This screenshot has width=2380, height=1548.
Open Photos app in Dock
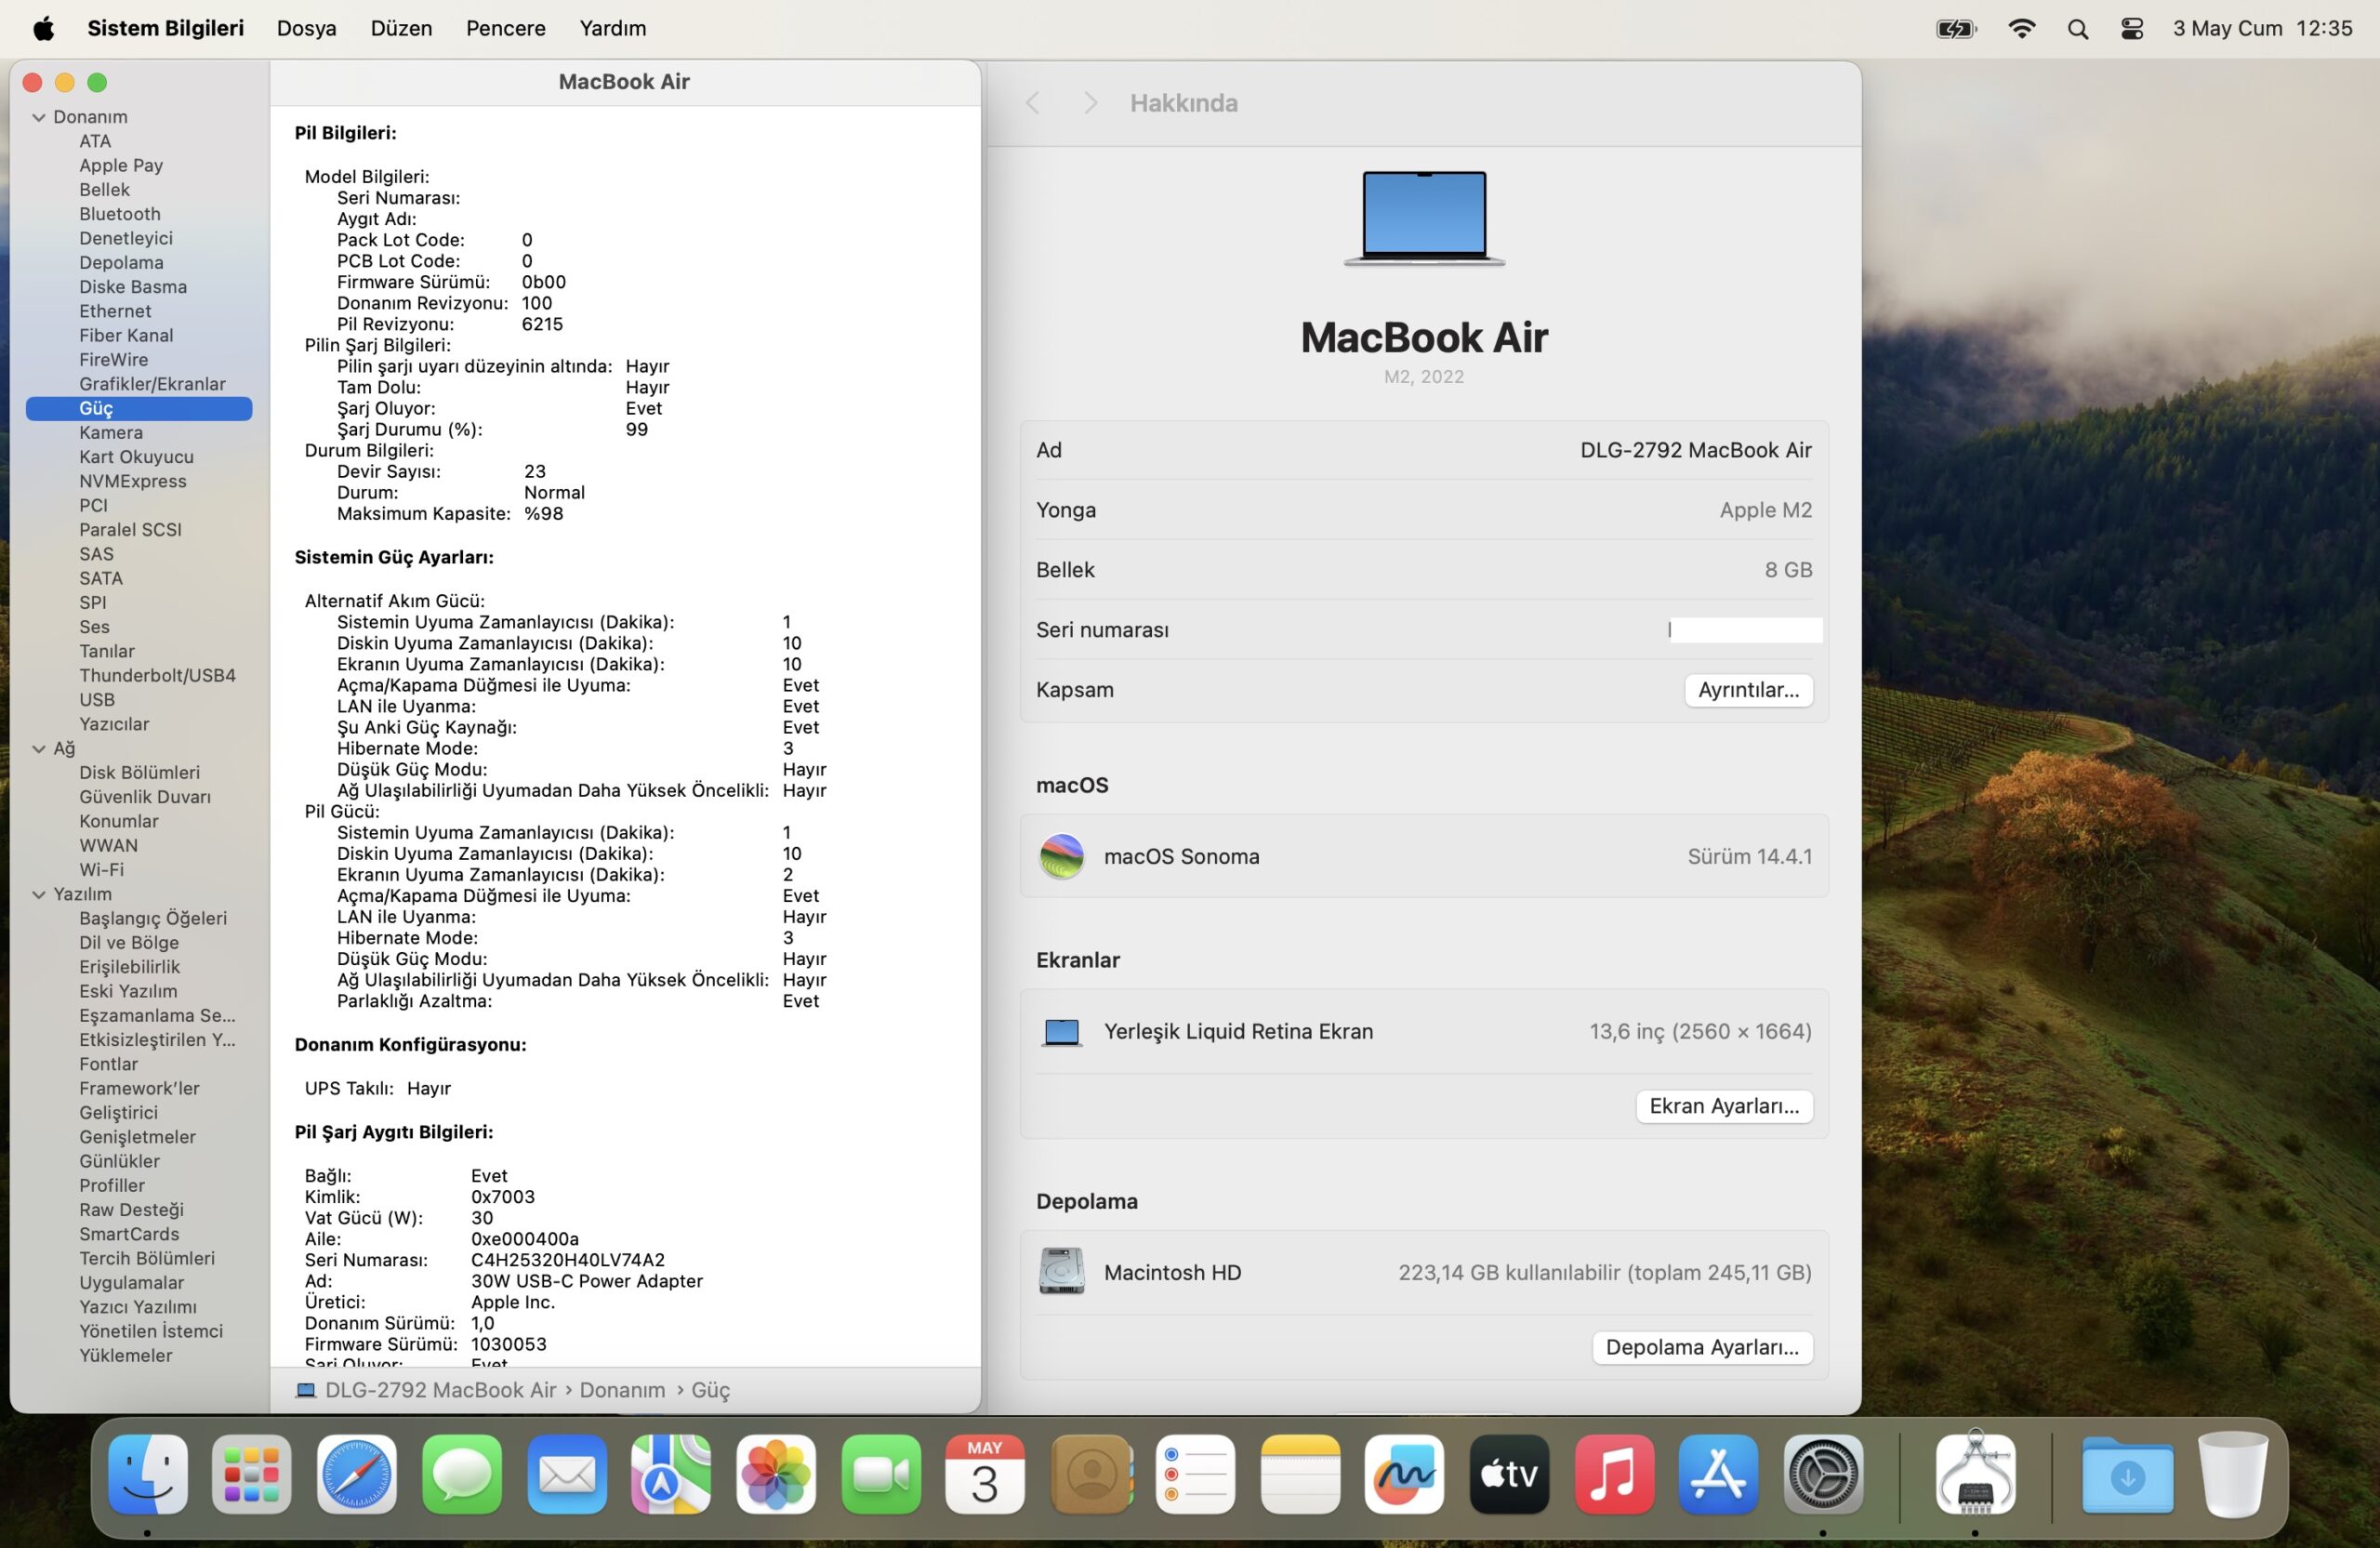pyautogui.click(x=776, y=1474)
